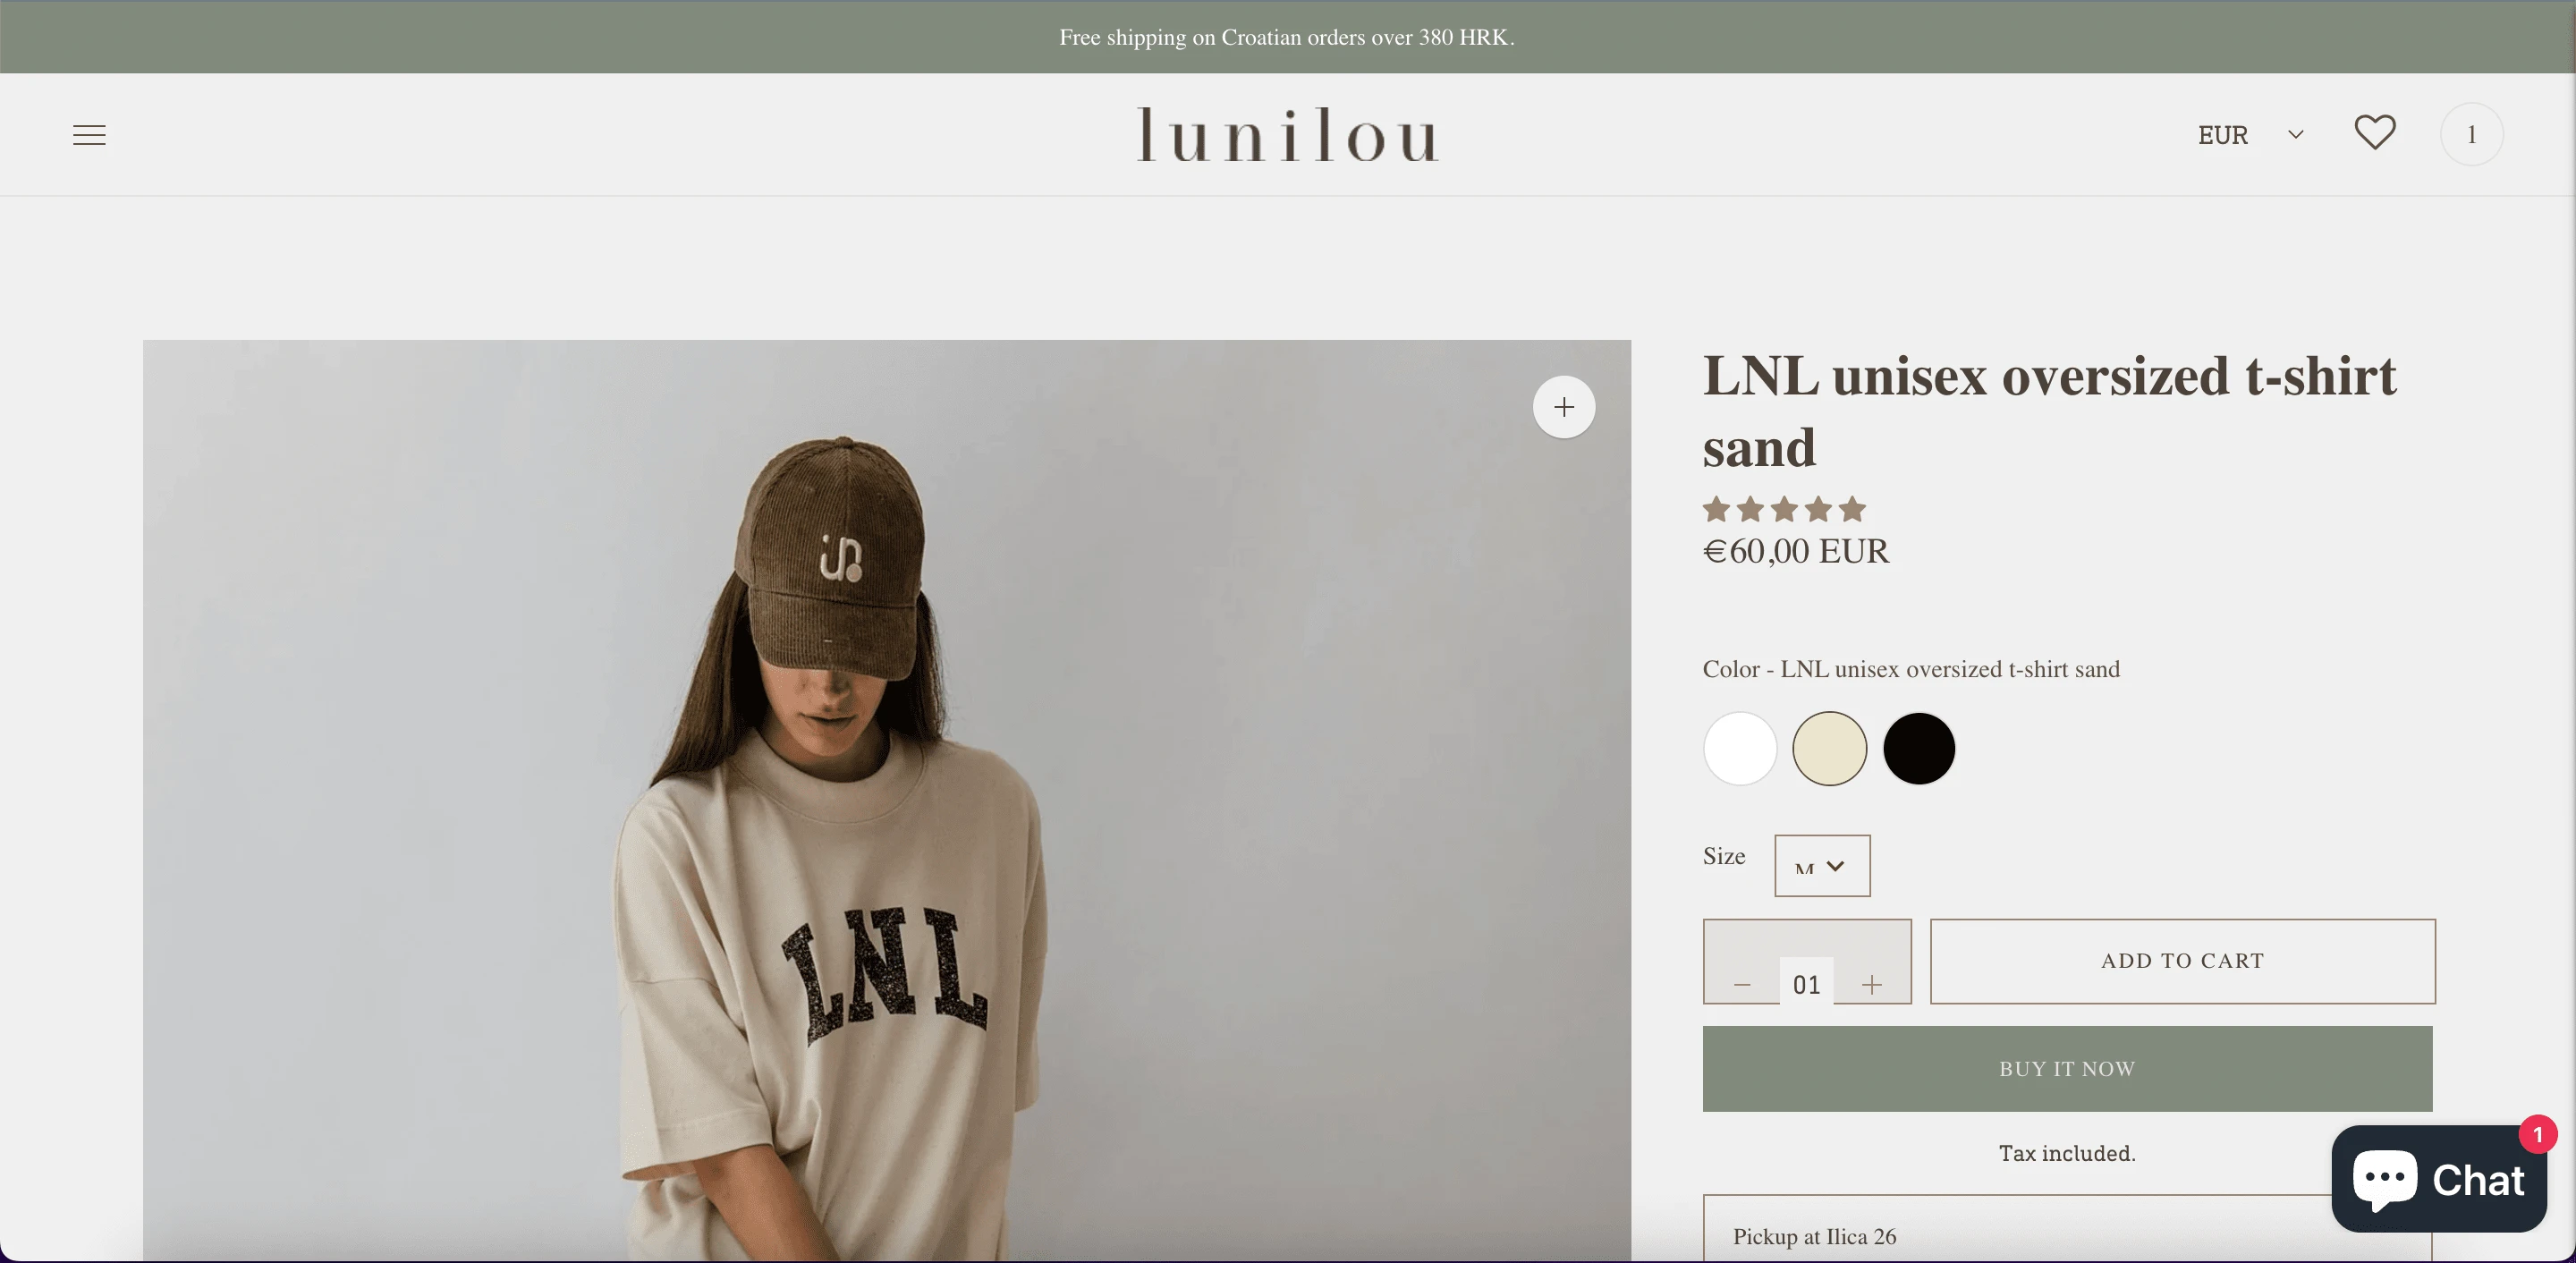Viewport: 2576px width, 1263px height.
Task: Click the currency chevron arrow
Action: 2296,135
